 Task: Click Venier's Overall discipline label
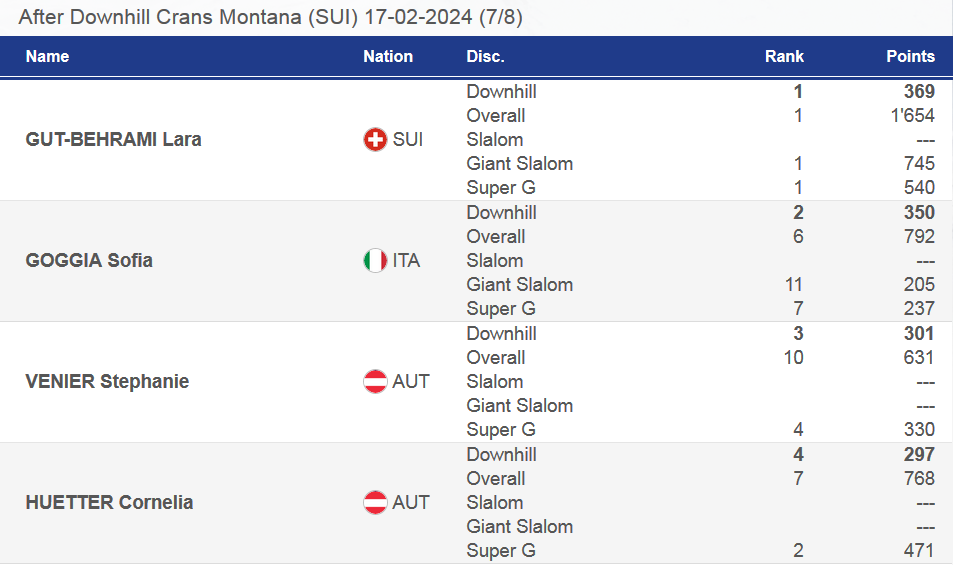click(496, 358)
